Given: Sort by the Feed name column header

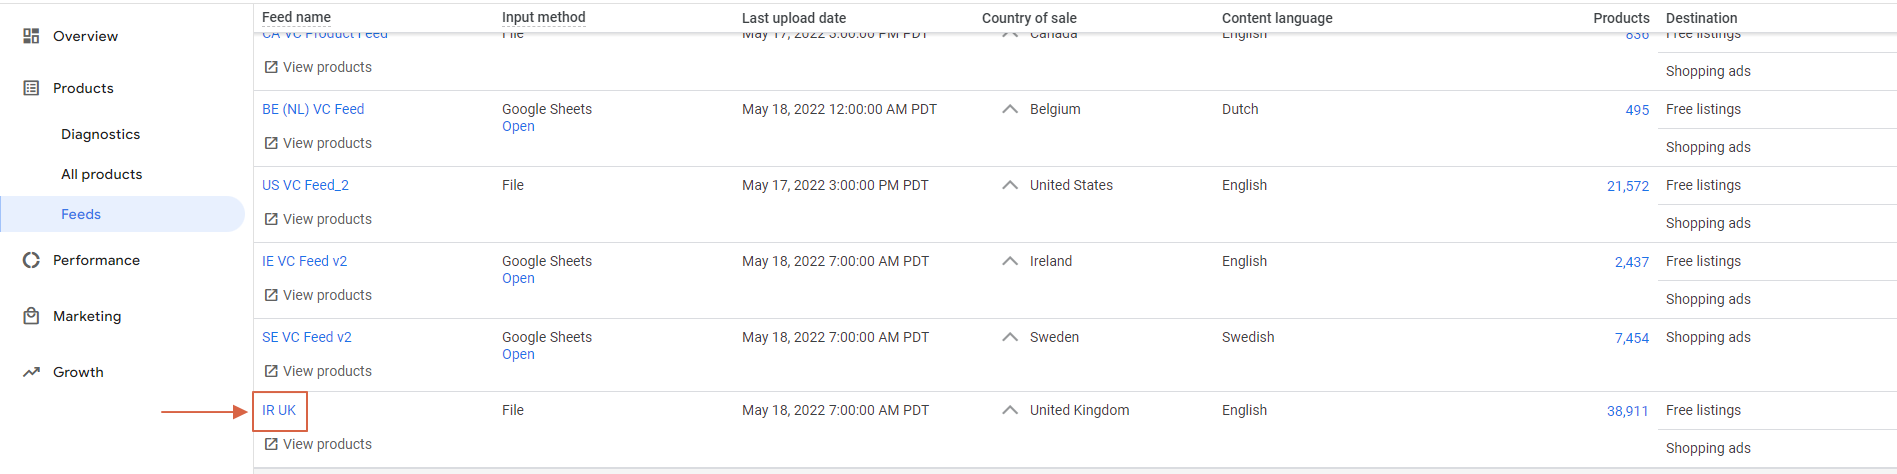Looking at the screenshot, I should [296, 17].
